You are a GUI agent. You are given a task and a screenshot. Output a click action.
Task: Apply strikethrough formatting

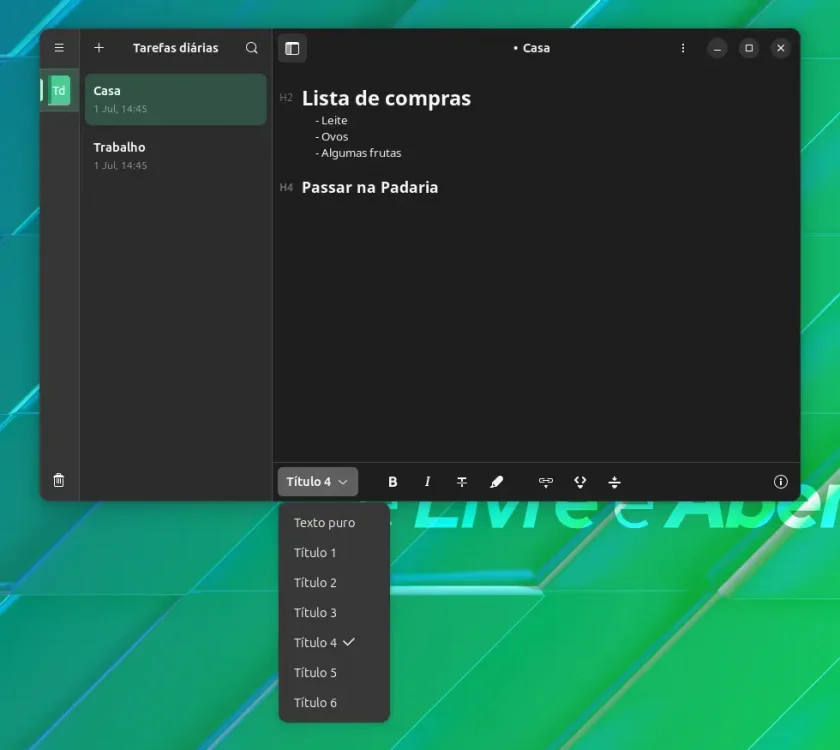click(x=461, y=482)
